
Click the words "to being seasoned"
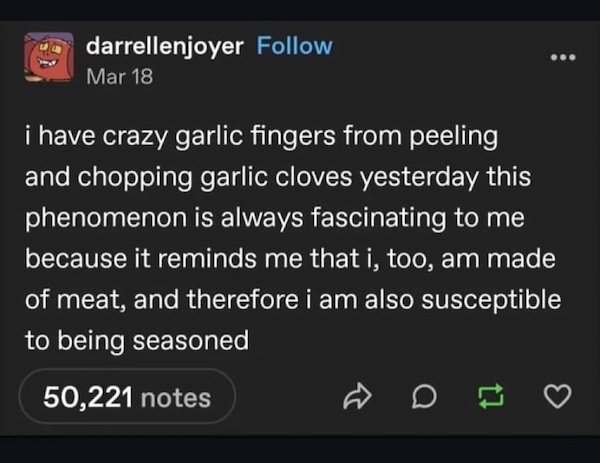[135, 341]
